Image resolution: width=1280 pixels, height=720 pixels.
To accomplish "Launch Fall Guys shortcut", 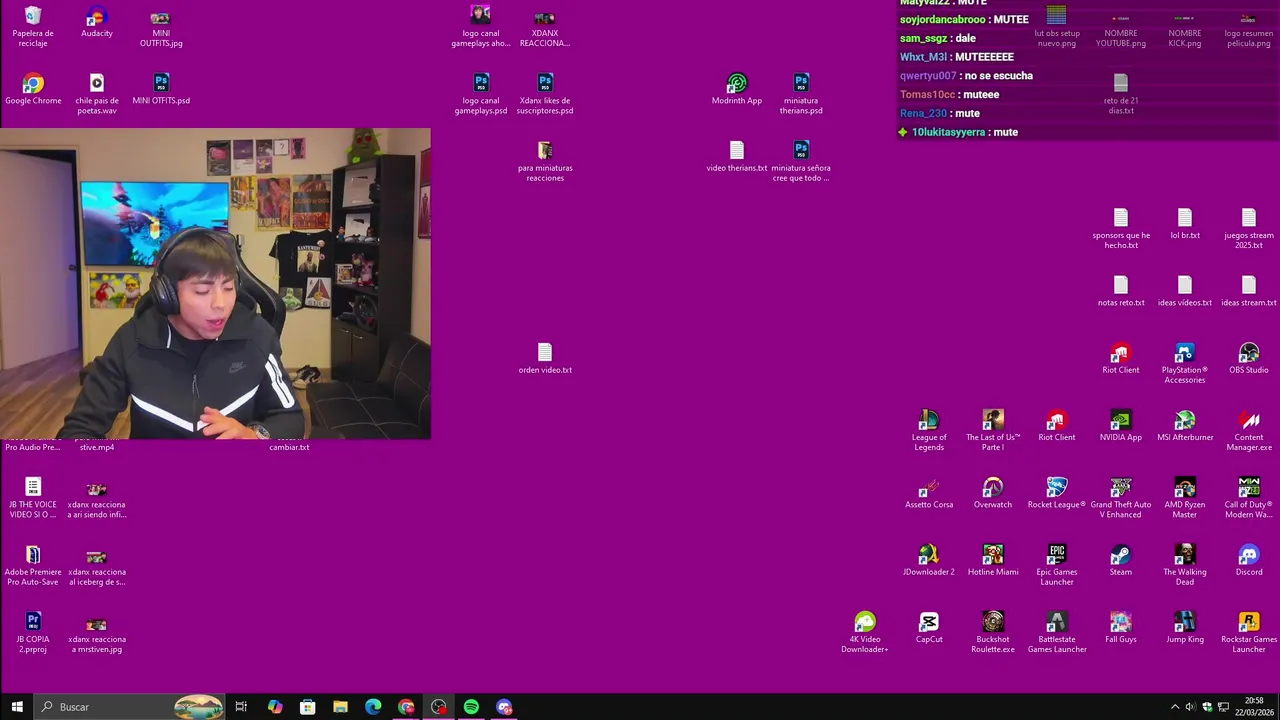I will click(1121, 627).
